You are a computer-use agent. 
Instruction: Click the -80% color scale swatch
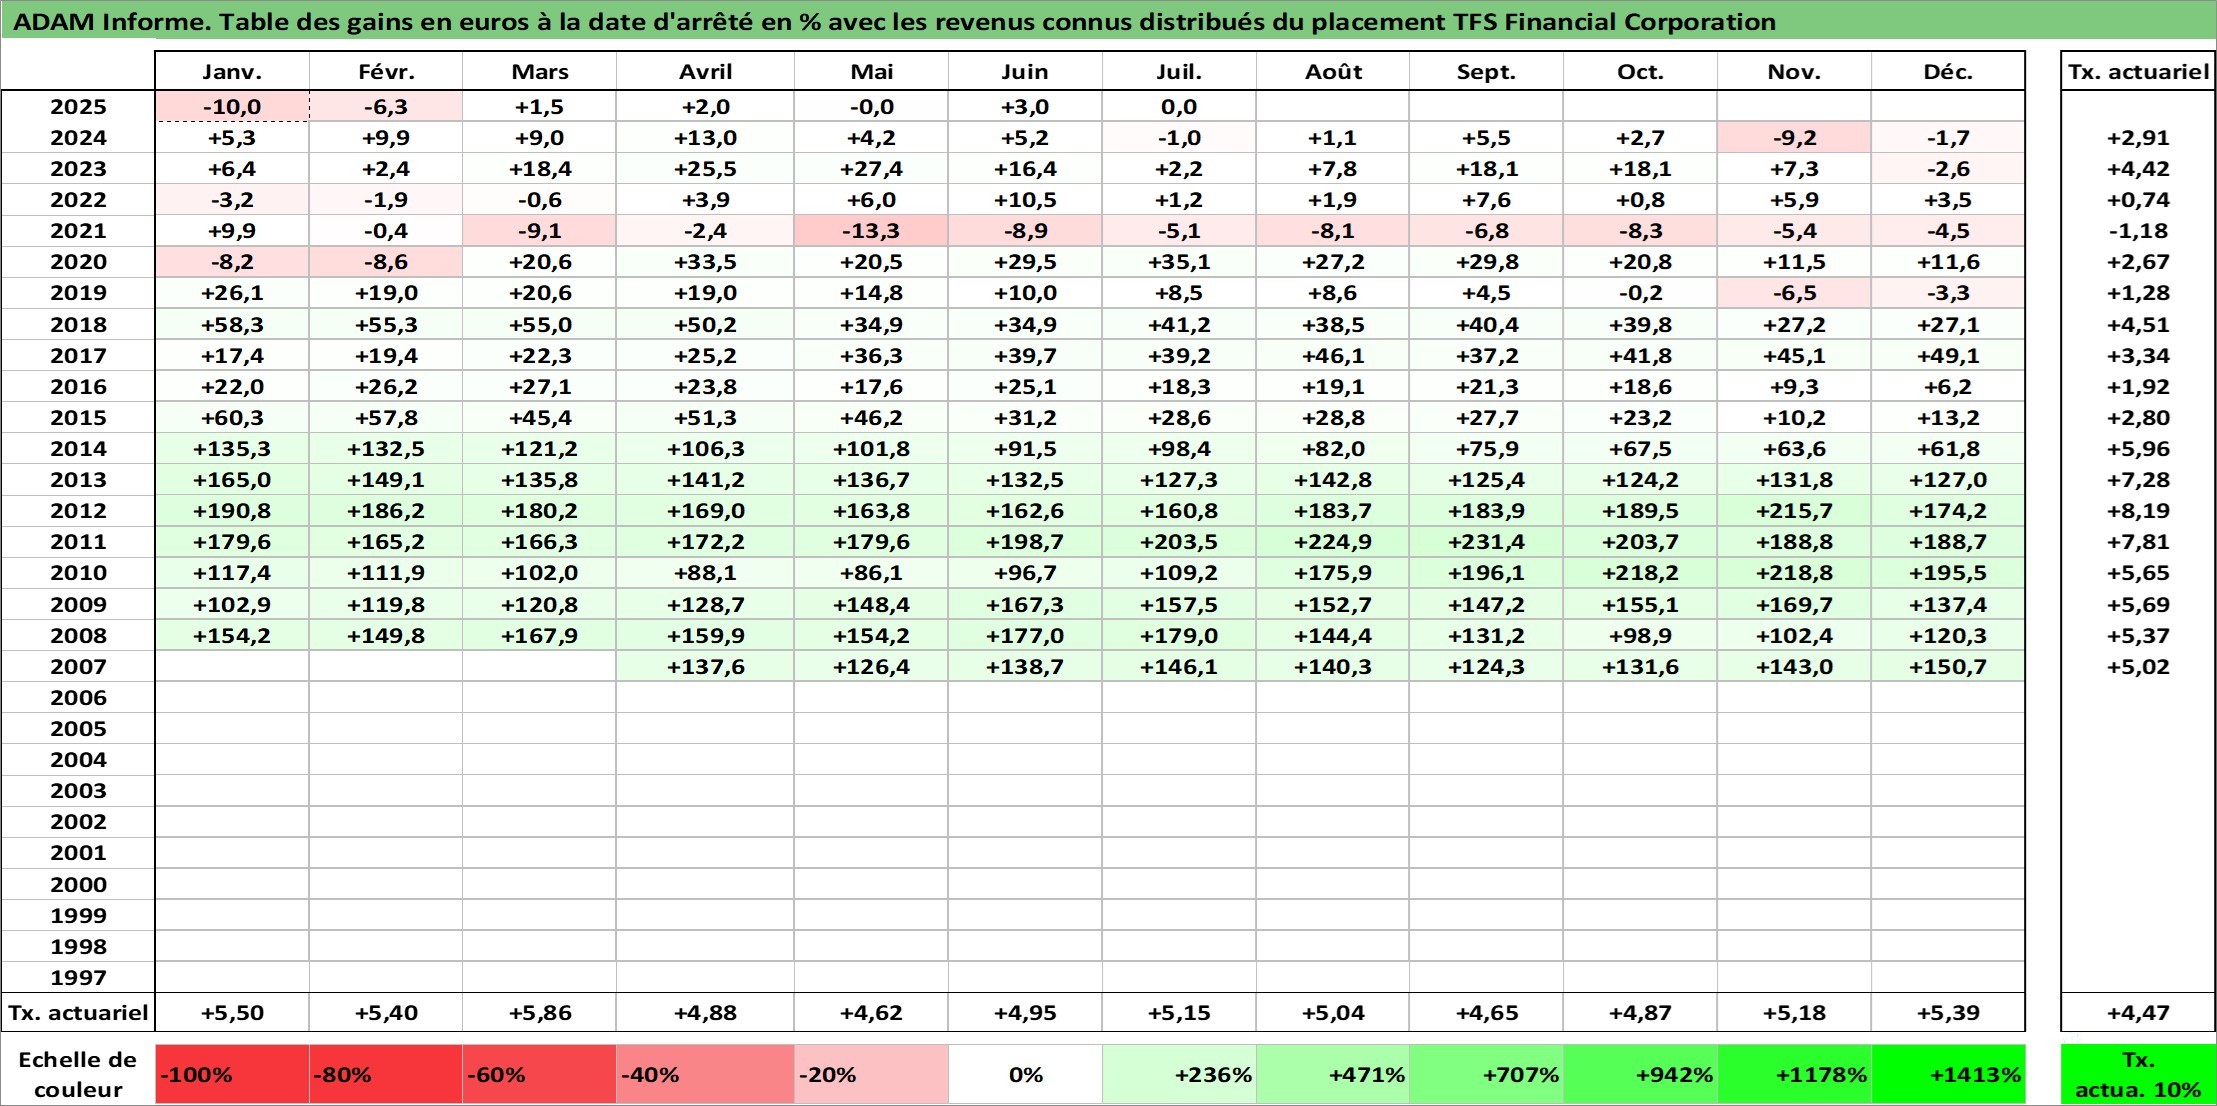click(x=386, y=1075)
